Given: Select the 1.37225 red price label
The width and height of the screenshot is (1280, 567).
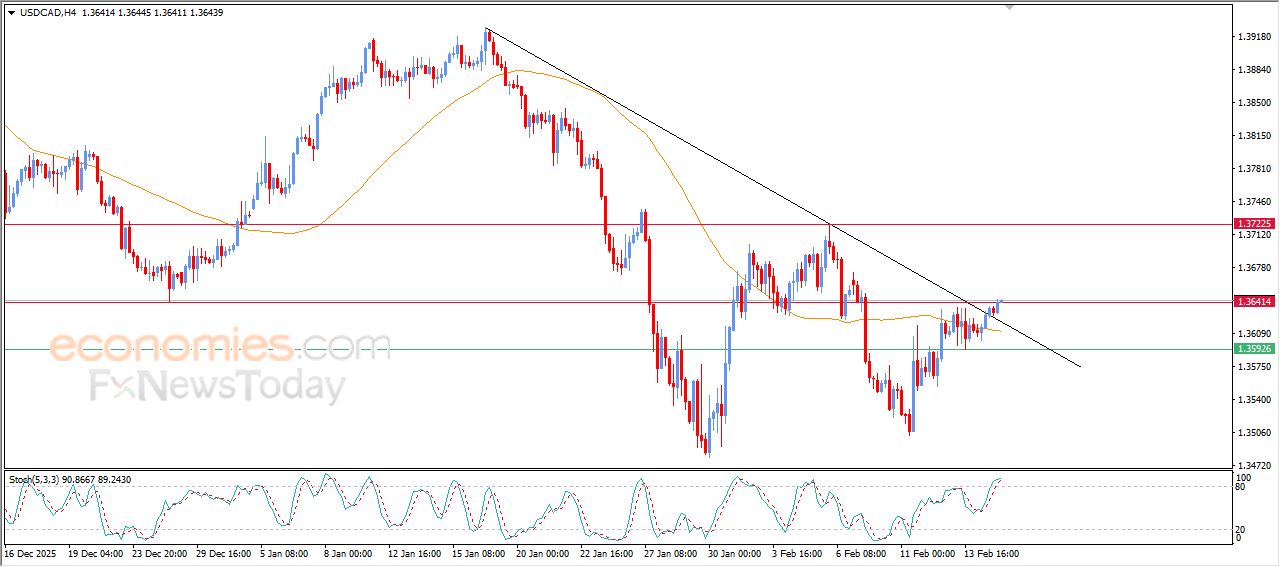Looking at the screenshot, I should pos(1253,224).
